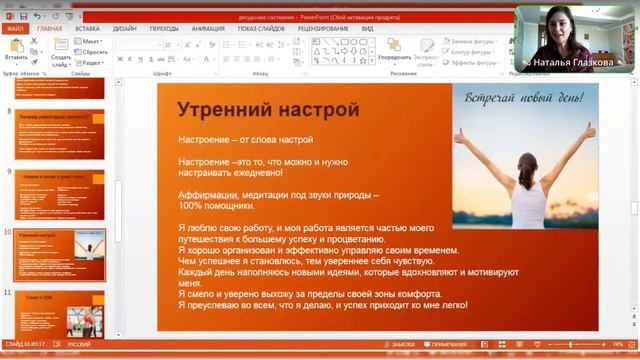Open the font name combo box

click(x=139, y=45)
